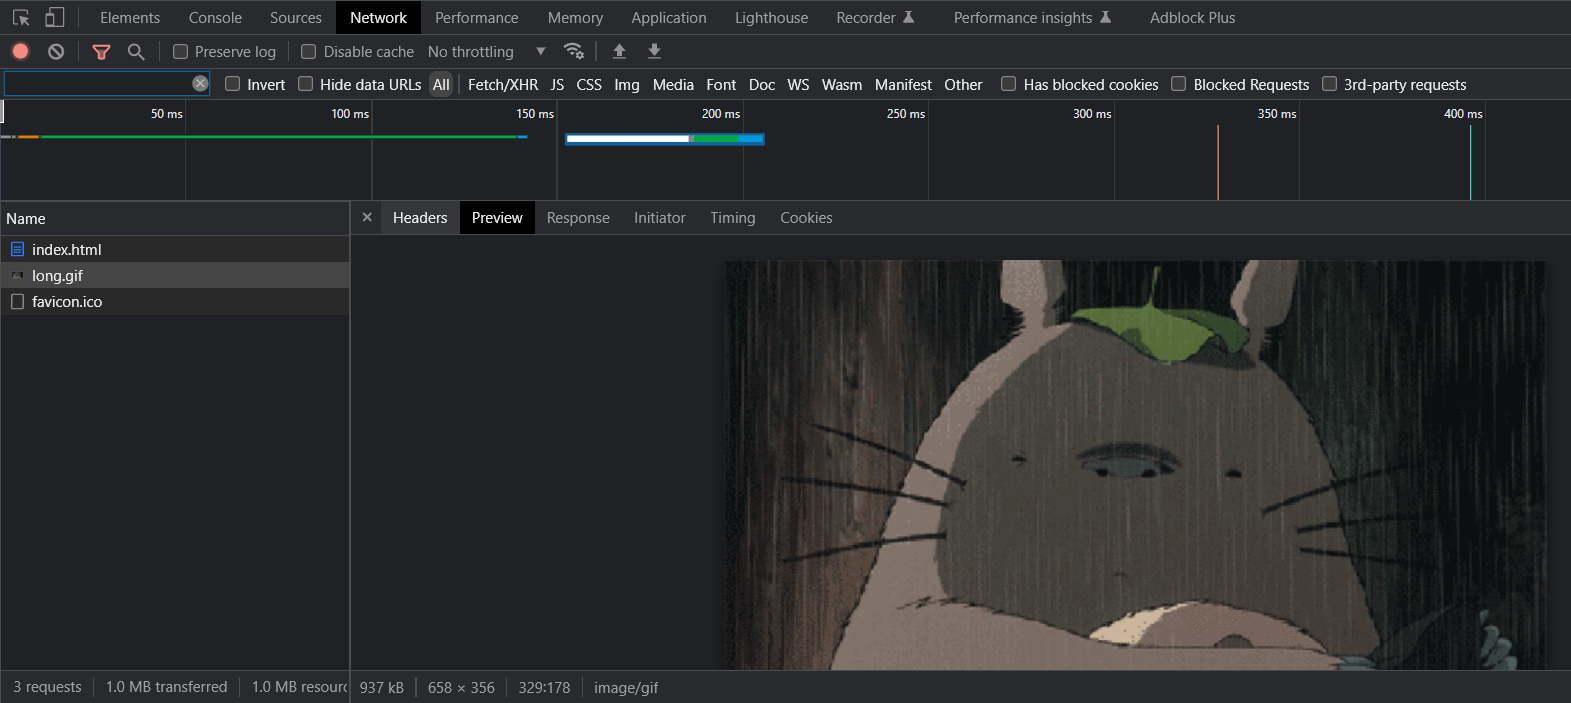This screenshot has width=1571, height=703.
Task: Filter requests by Fetch/XHR
Action: (503, 84)
